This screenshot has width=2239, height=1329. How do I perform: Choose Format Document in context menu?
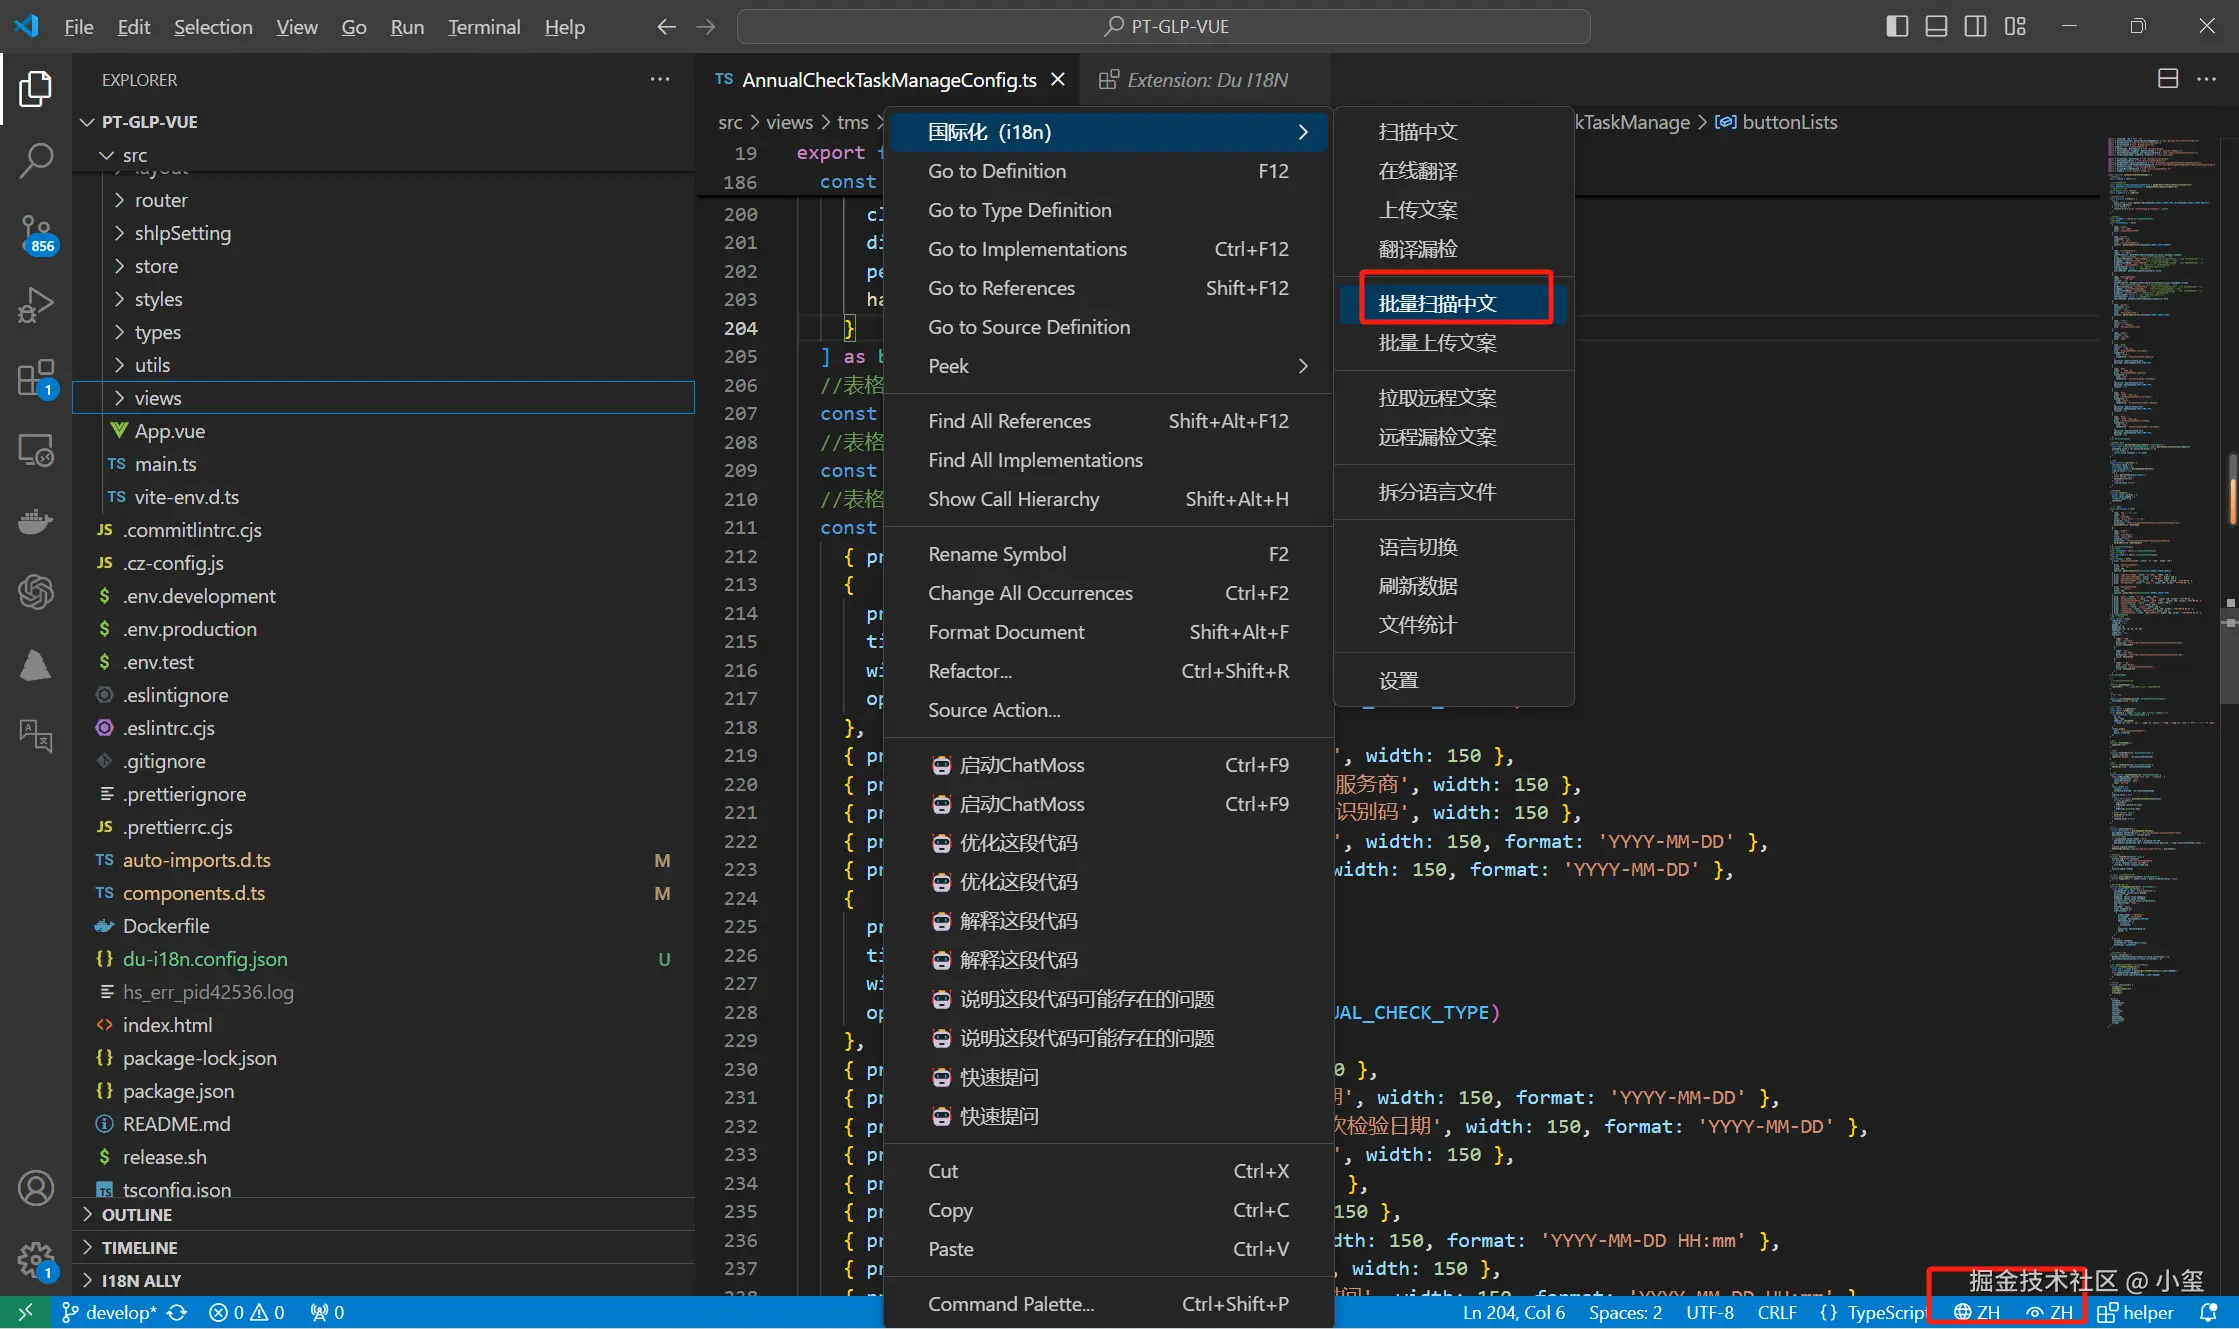[1006, 632]
